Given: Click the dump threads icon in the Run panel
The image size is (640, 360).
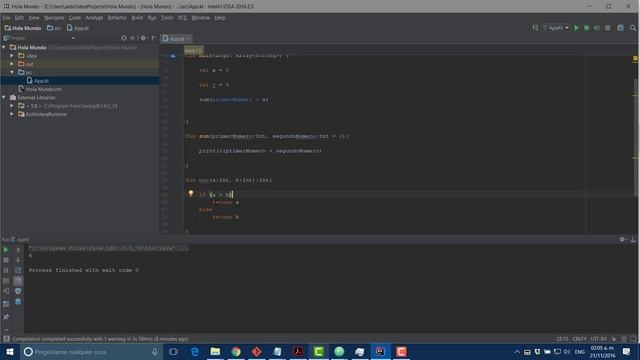Looking at the screenshot, I should coord(6,281).
